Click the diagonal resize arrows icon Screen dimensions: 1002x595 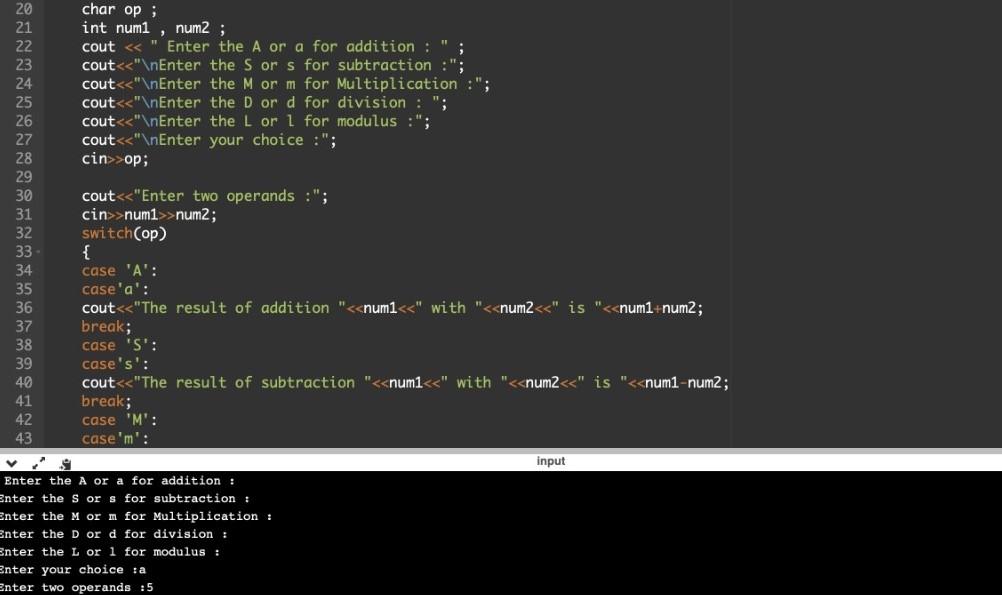click(x=38, y=463)
